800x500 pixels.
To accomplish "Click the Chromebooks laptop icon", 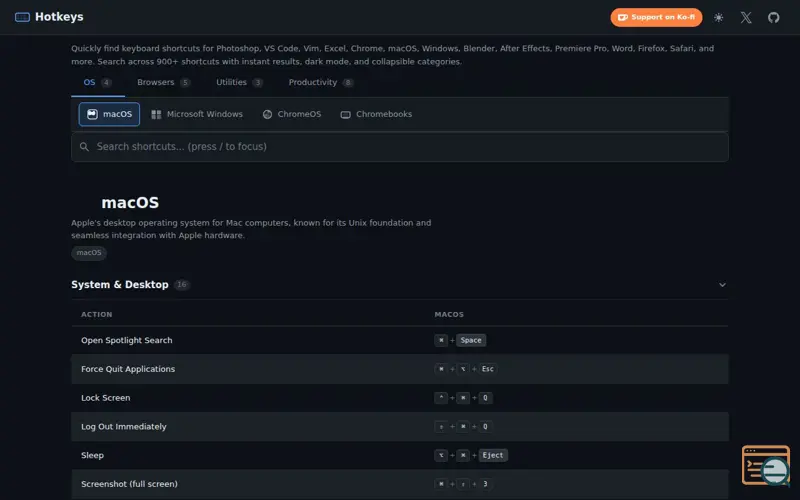I will (345, 114).
